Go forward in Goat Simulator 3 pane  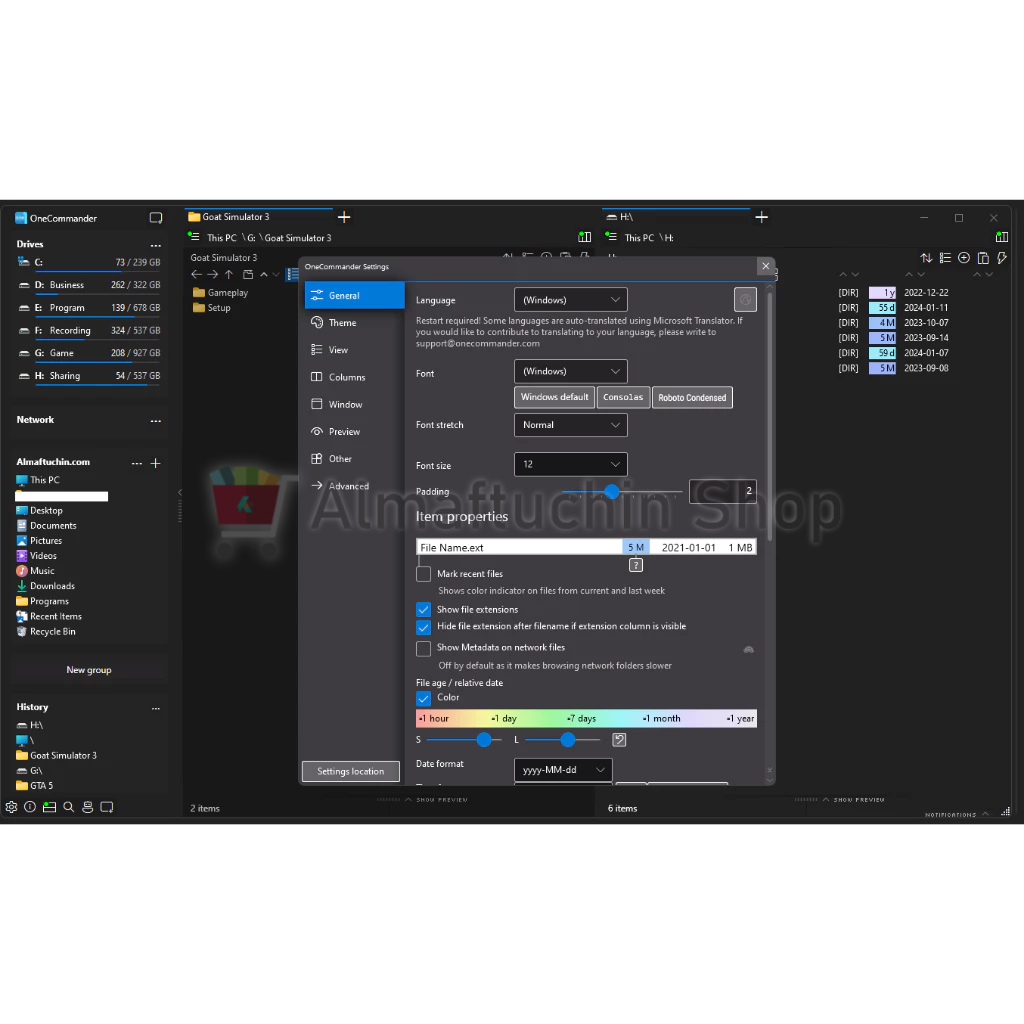pos(212,274)
